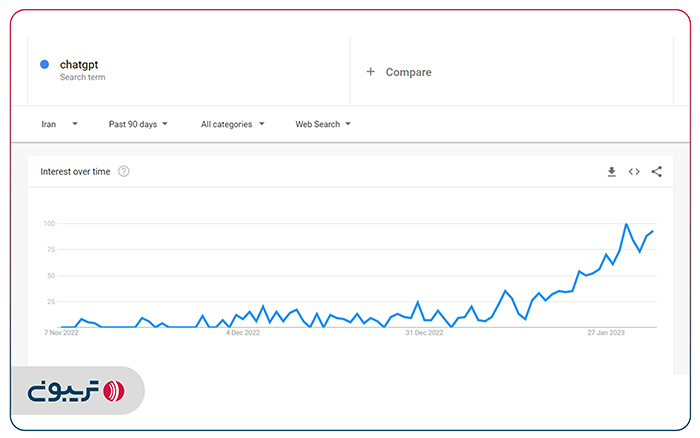The width and height of the screenshot is (700, 438).
Task: Edit the chatgpt search term
Action: pyautogui.click(x=79, y=65)
